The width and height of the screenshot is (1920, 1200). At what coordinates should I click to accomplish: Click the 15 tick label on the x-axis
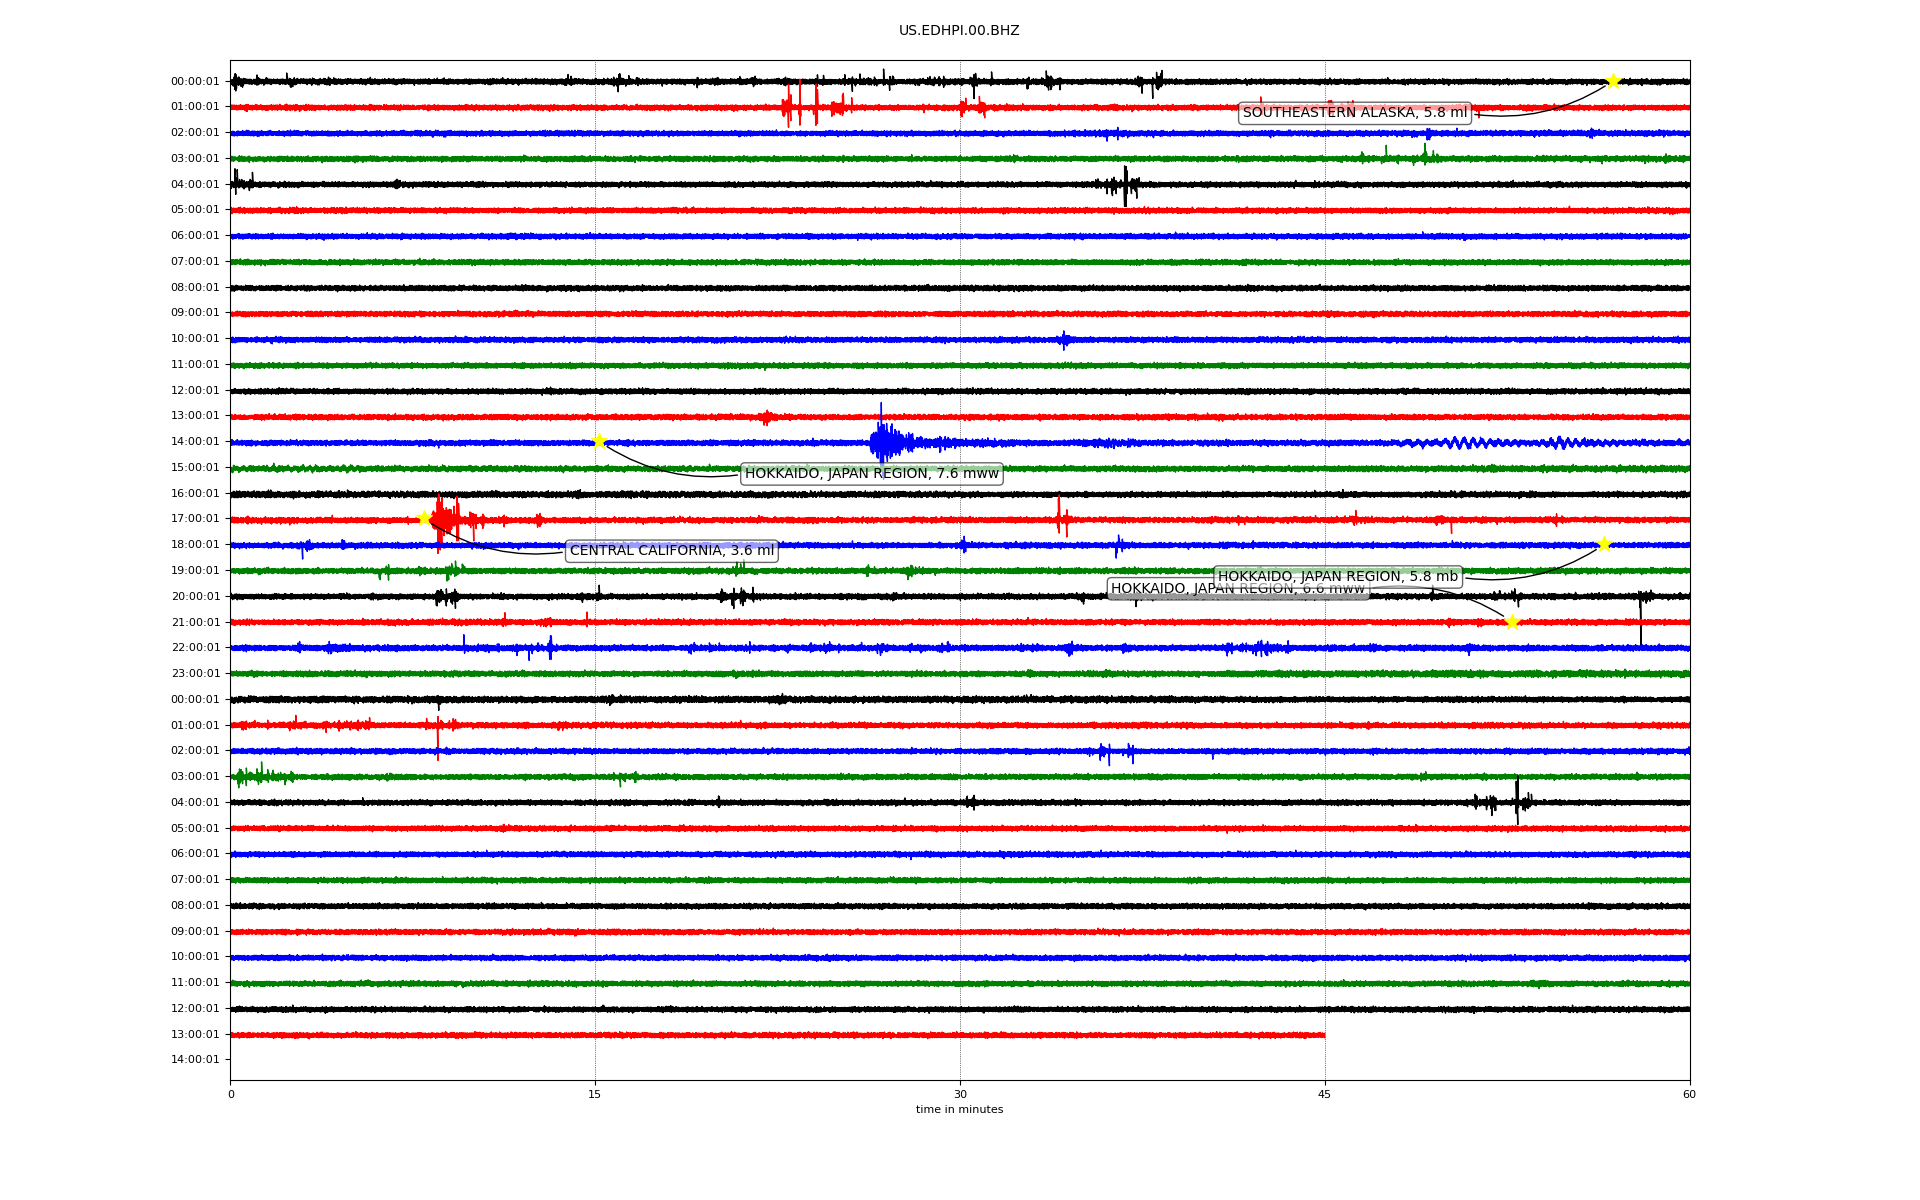tap(595, 1094)
